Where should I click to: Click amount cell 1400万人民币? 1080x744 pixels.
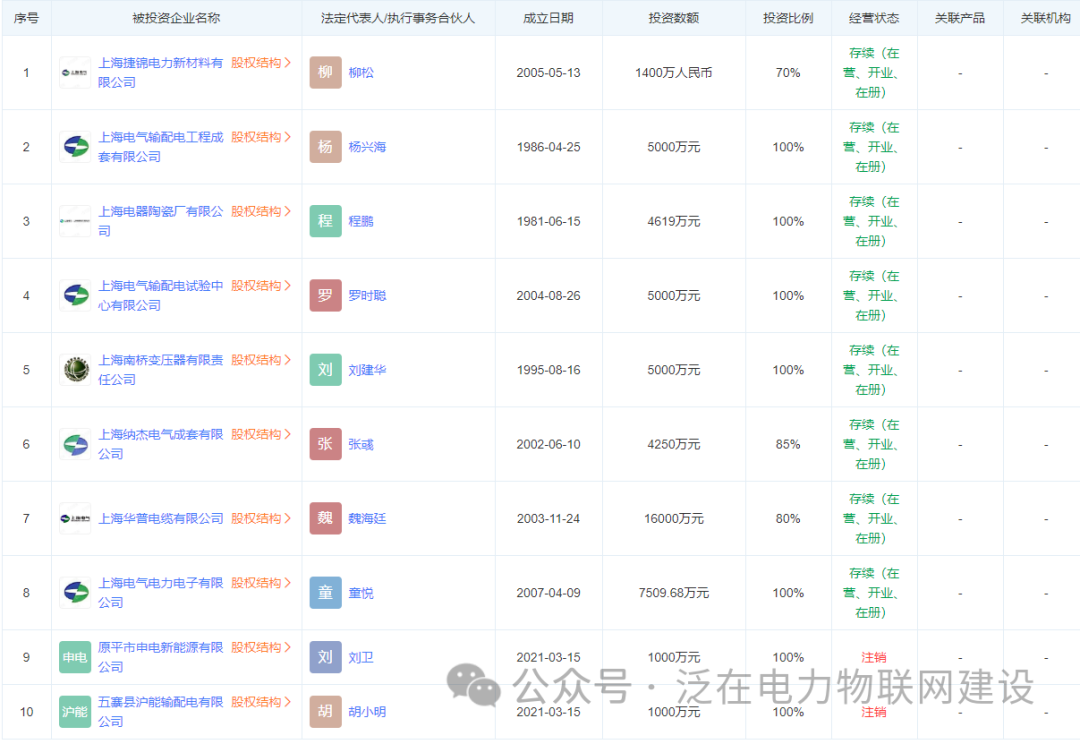coord(674,72)
